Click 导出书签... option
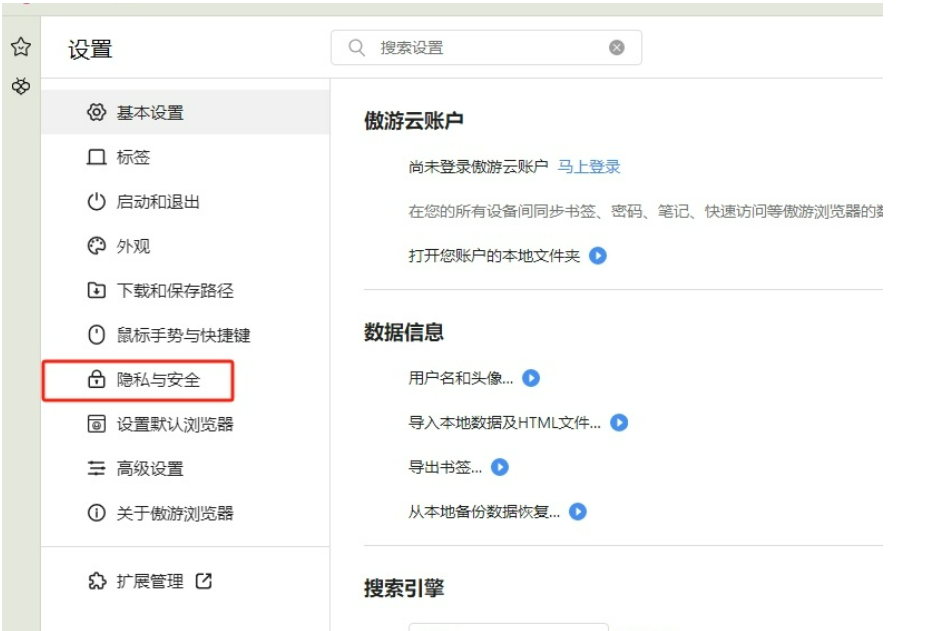This screenshot has width=939, height=631. point(445,467)
